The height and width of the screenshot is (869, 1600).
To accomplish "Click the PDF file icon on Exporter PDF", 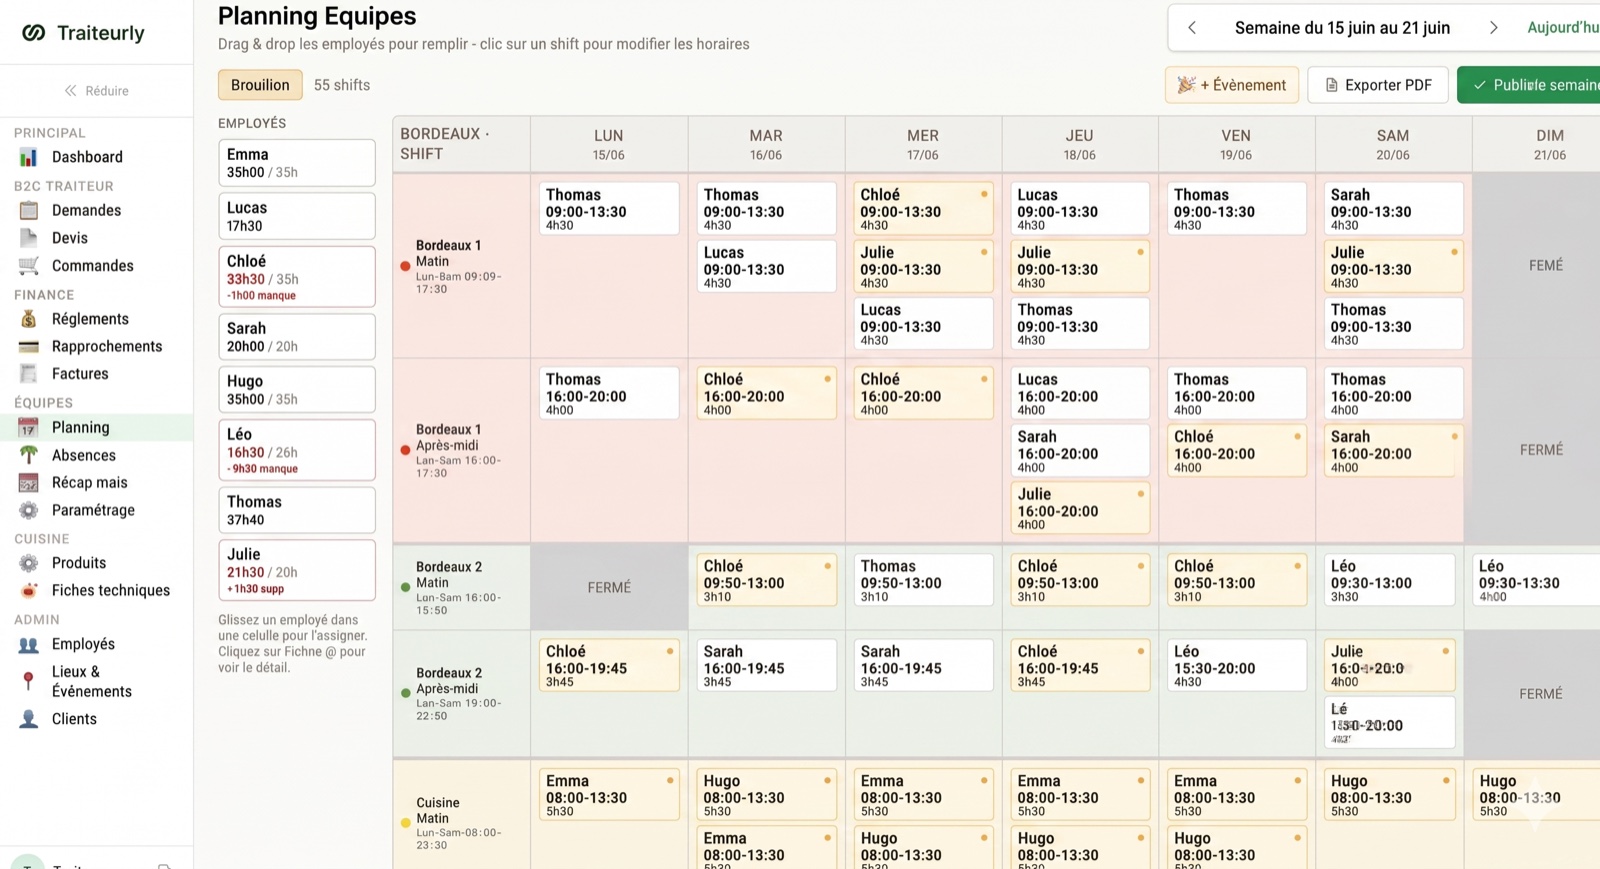I will [x=1331, y=85].
